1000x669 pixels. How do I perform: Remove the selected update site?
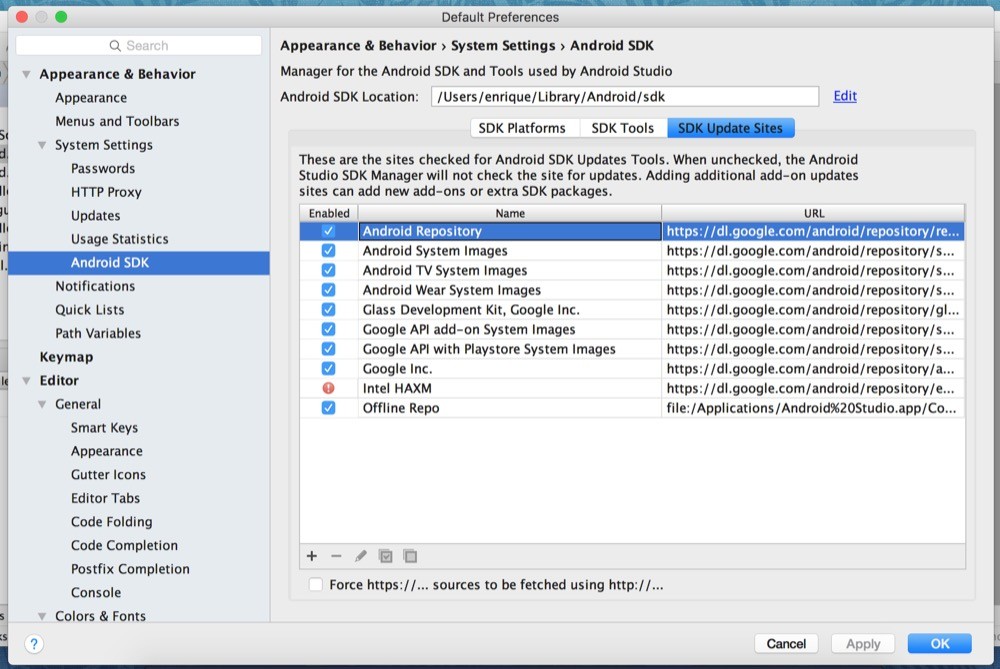[336, 556]
